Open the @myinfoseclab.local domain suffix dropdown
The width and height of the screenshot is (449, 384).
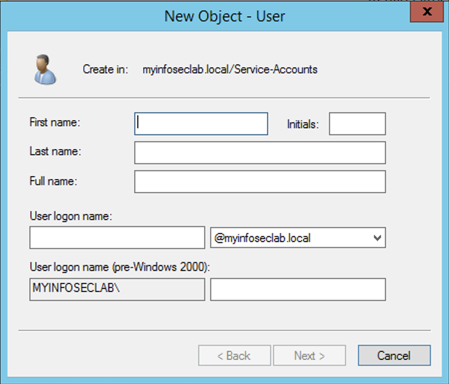pyautogui.click(x=298, y=238)
